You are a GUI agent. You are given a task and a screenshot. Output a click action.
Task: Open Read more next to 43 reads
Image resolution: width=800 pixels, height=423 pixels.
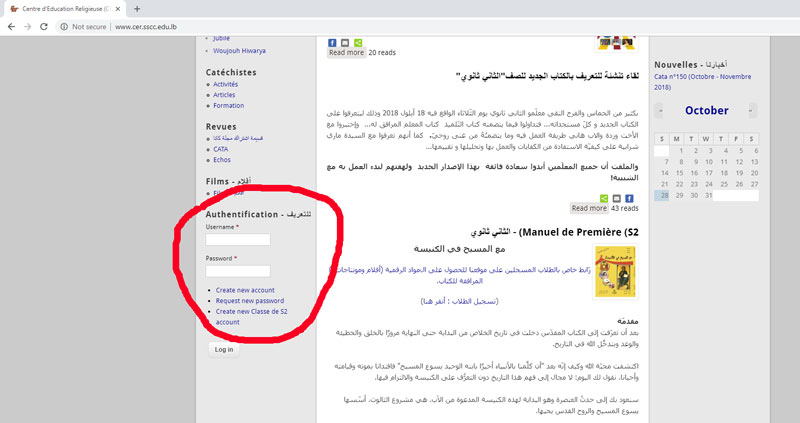click(589, 208)
